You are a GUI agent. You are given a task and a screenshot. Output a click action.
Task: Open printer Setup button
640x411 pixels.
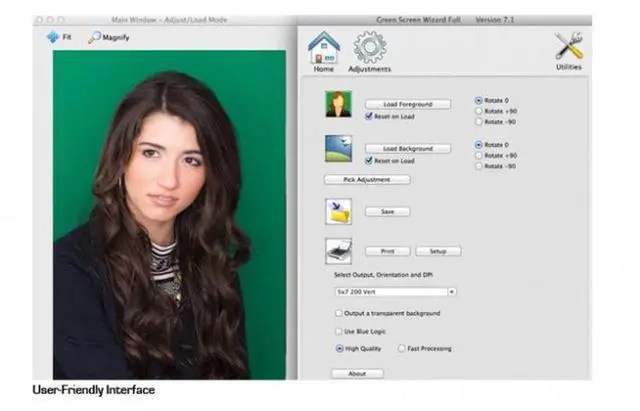pyautogui.click(x=438, y=251)
